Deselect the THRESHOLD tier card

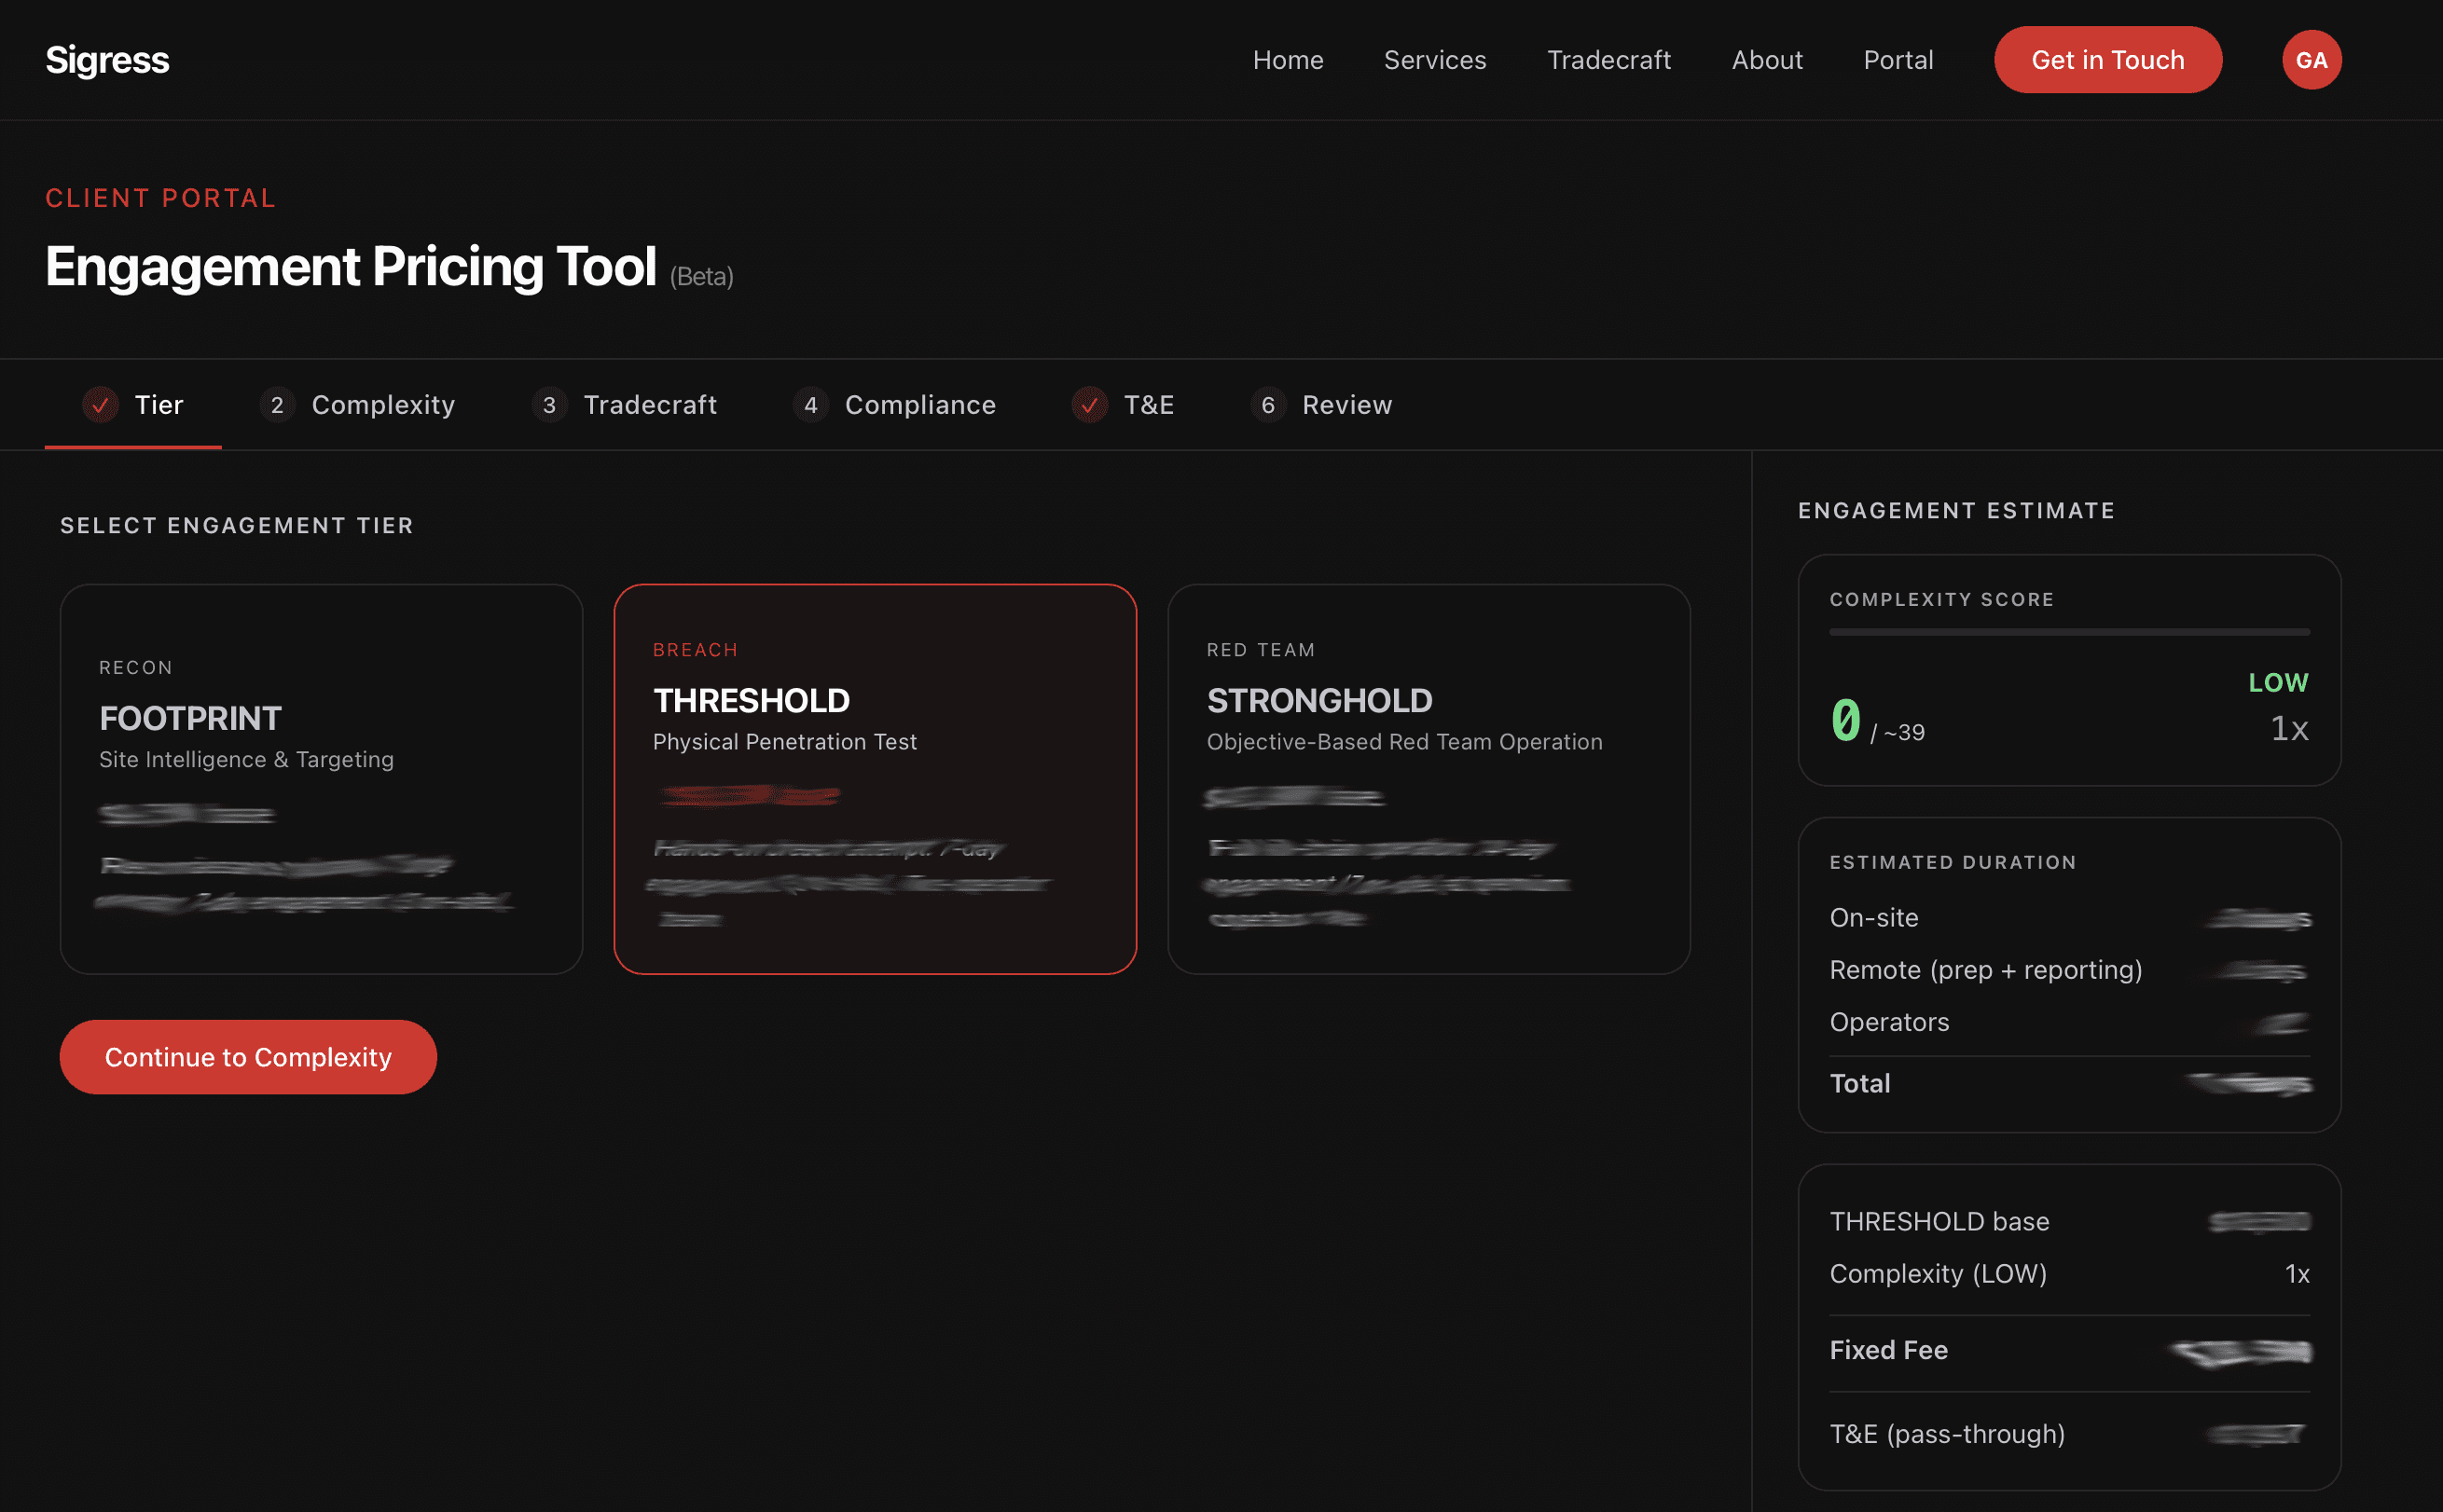click(875, 778)
